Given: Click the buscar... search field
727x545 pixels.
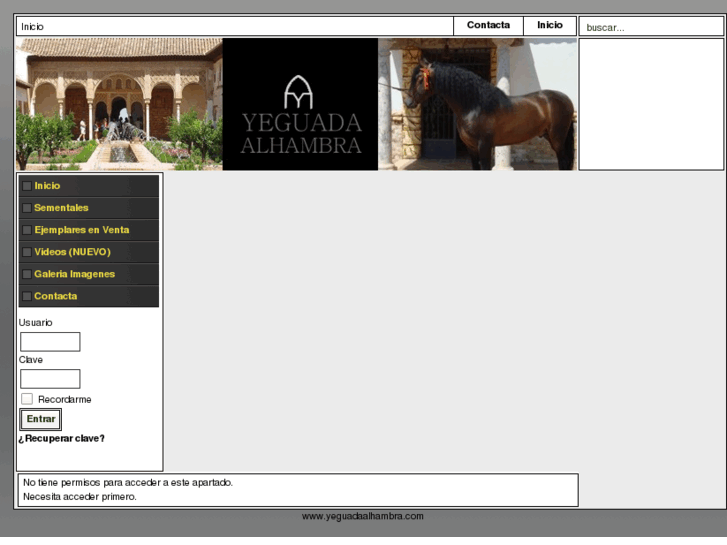Looking at the screenshot, I should click(651, 27).
